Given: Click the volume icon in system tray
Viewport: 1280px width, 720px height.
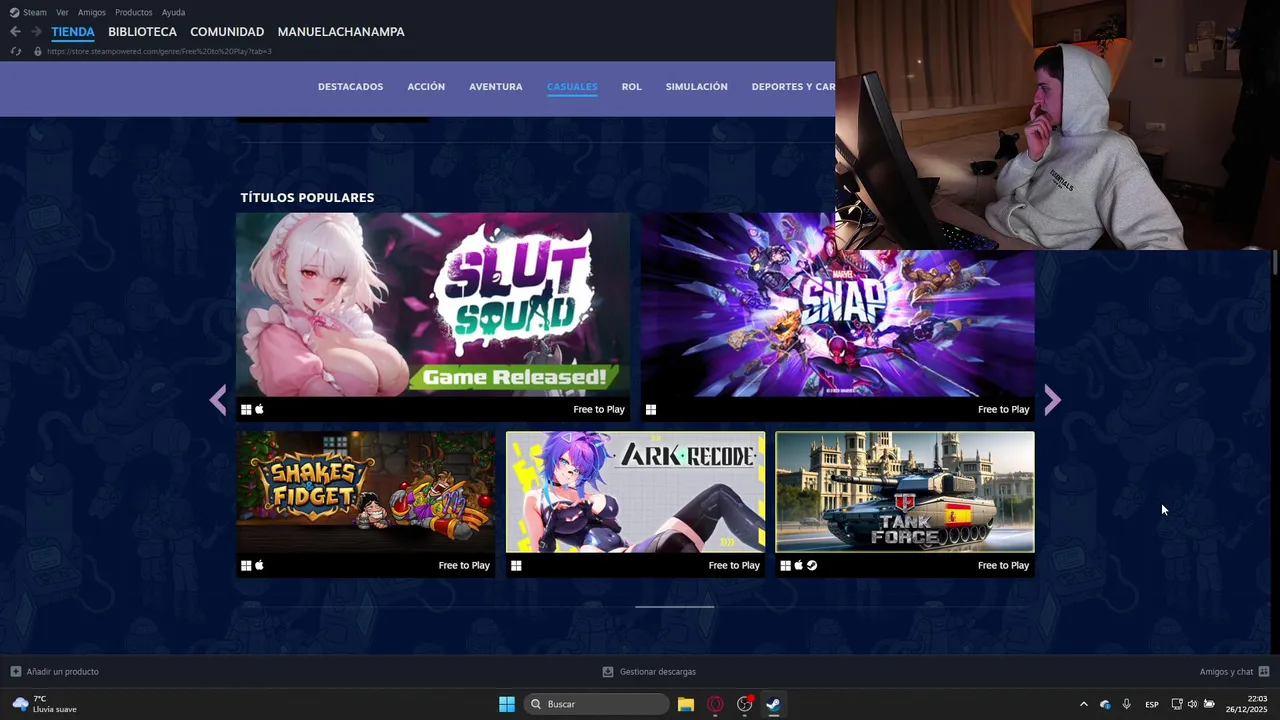Looking at the screenshot, I should point(1192,704).
